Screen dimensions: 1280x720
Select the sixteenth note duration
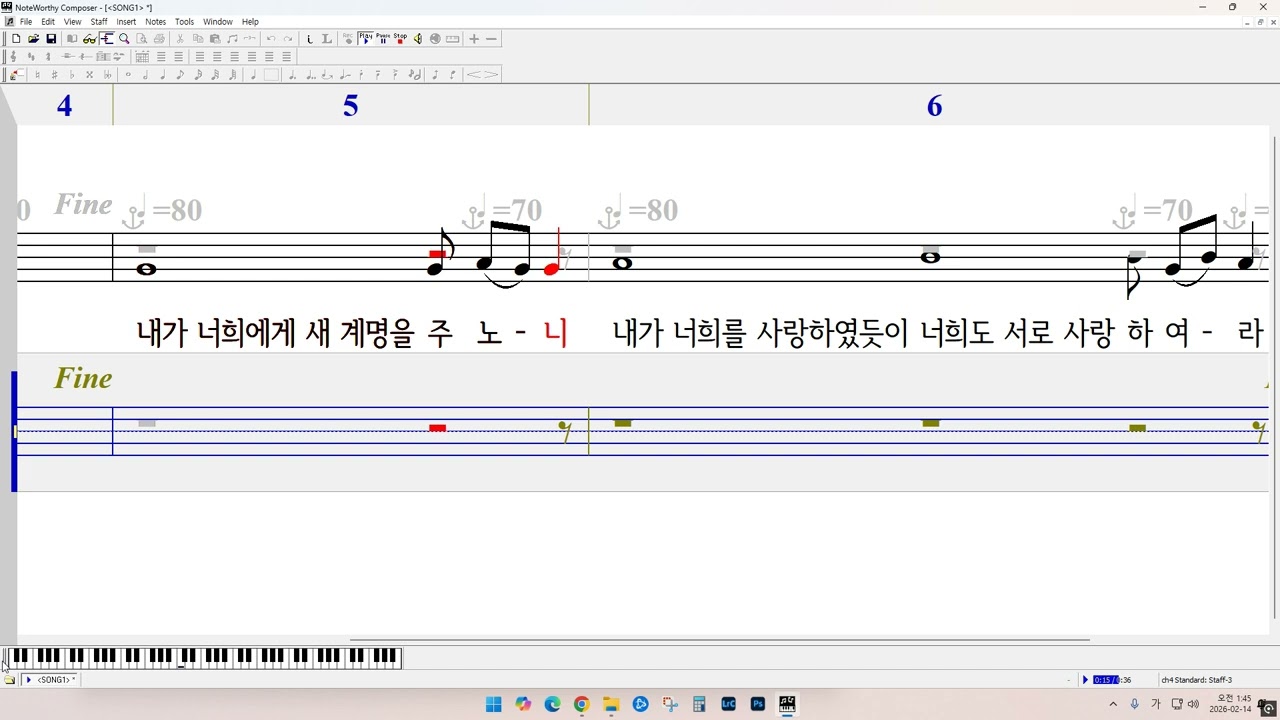tap(198, 74)
